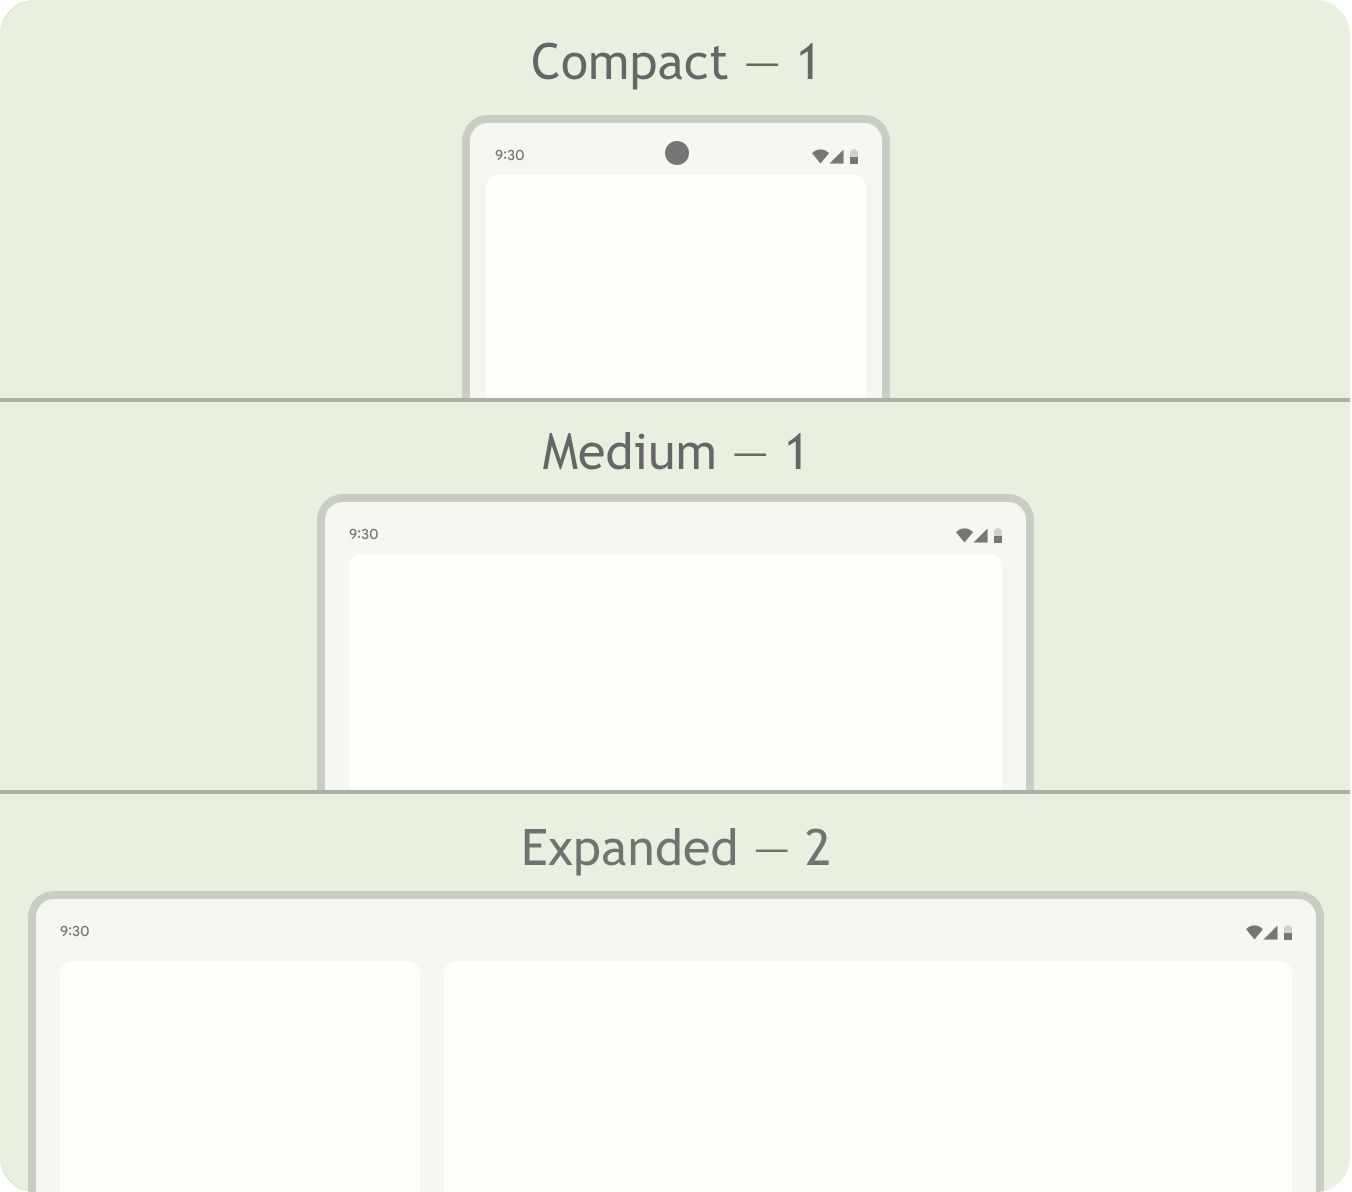Click the wide right pane of the Expanded device
This screenshot has width=1352, height=1192.
(x=868, y=1076)
